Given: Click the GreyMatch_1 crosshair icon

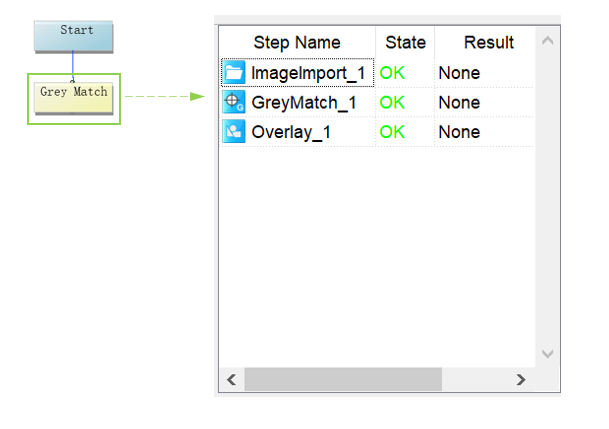Looking at the screenshot, I should [x=234, y=102].
